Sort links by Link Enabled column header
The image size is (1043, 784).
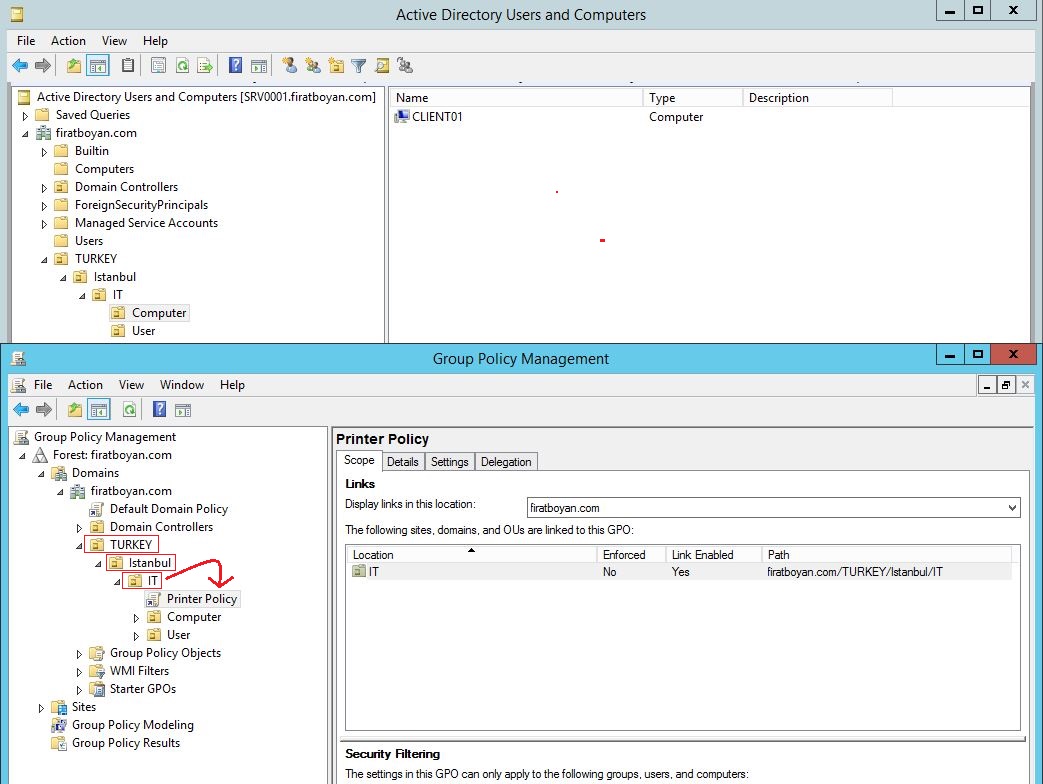[x=714, y=555]
